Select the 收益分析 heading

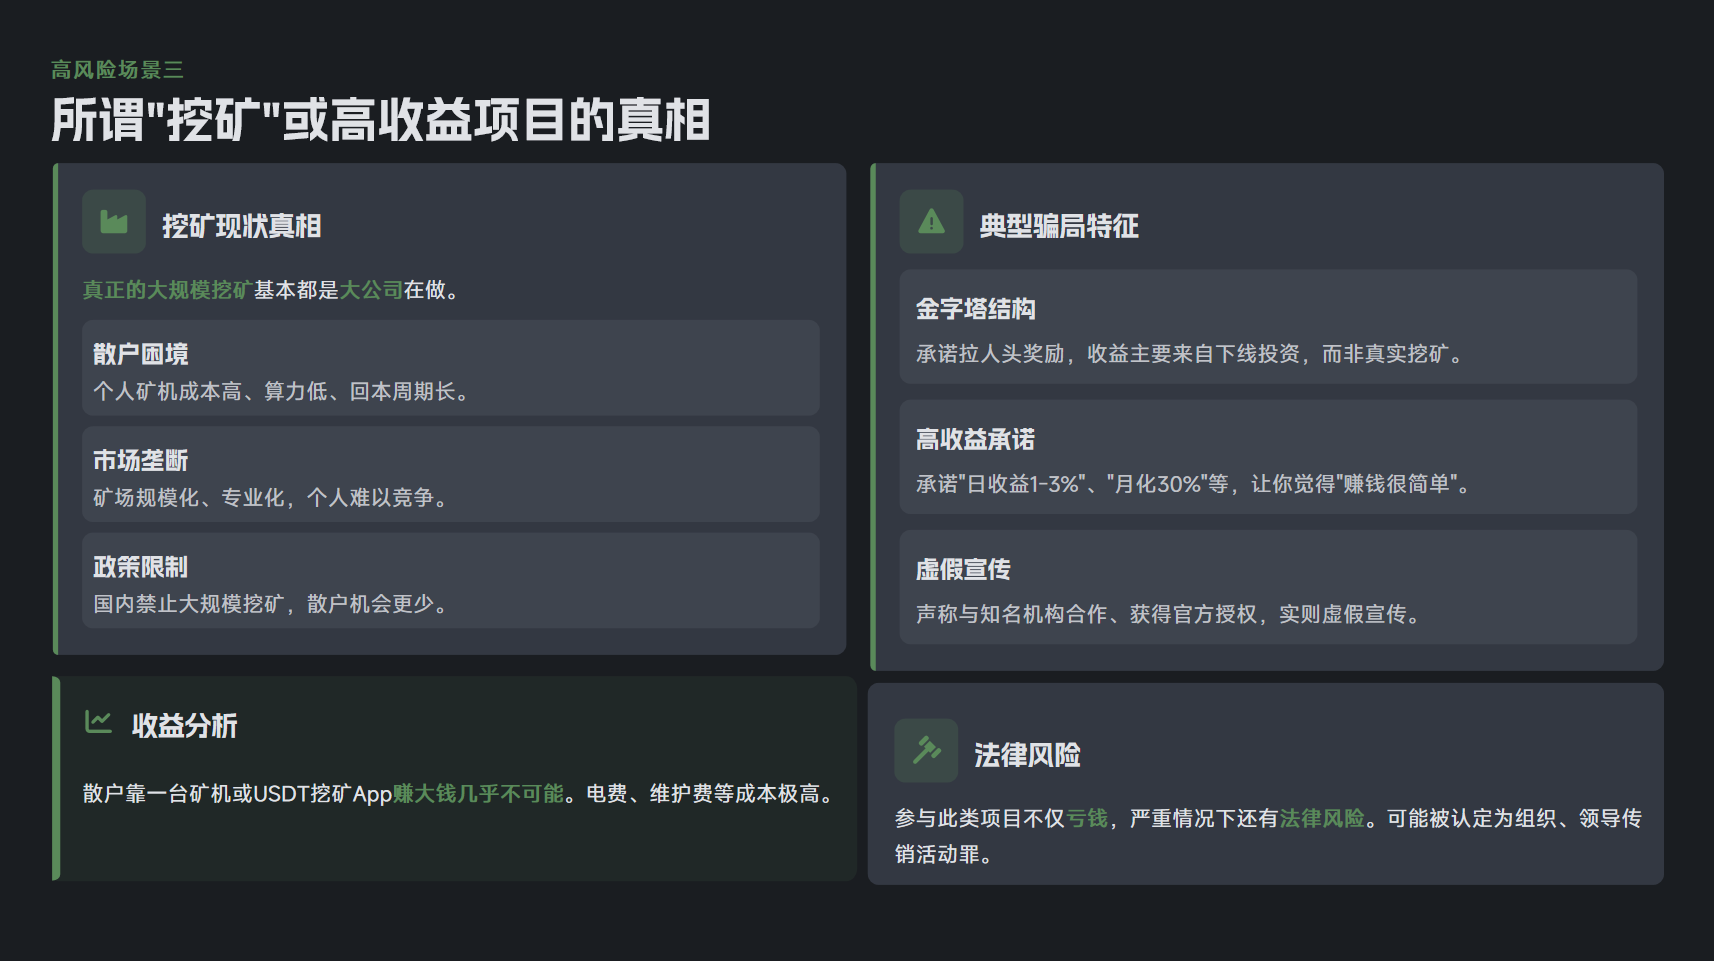click(x=184, y=726)
